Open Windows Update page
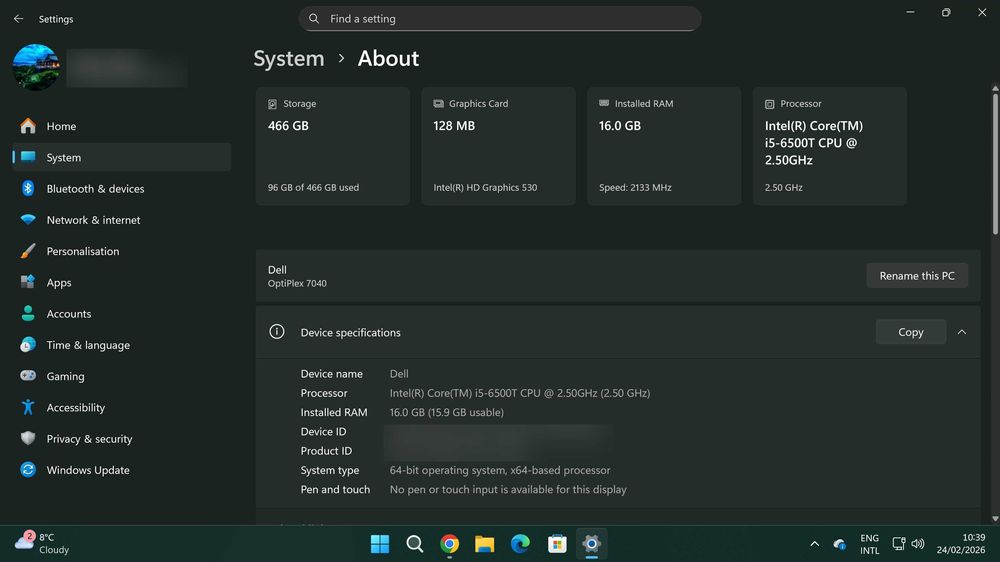This screenshot has width=1000, height=562. point(87,470)
